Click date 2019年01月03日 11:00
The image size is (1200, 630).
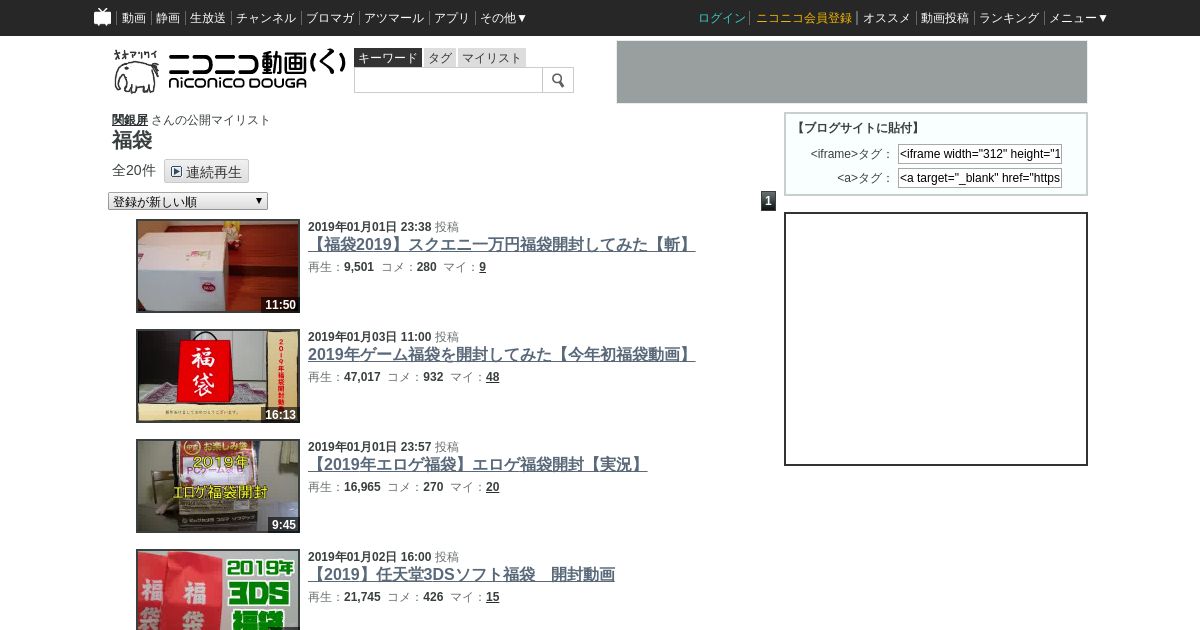[x=369, y=337]
